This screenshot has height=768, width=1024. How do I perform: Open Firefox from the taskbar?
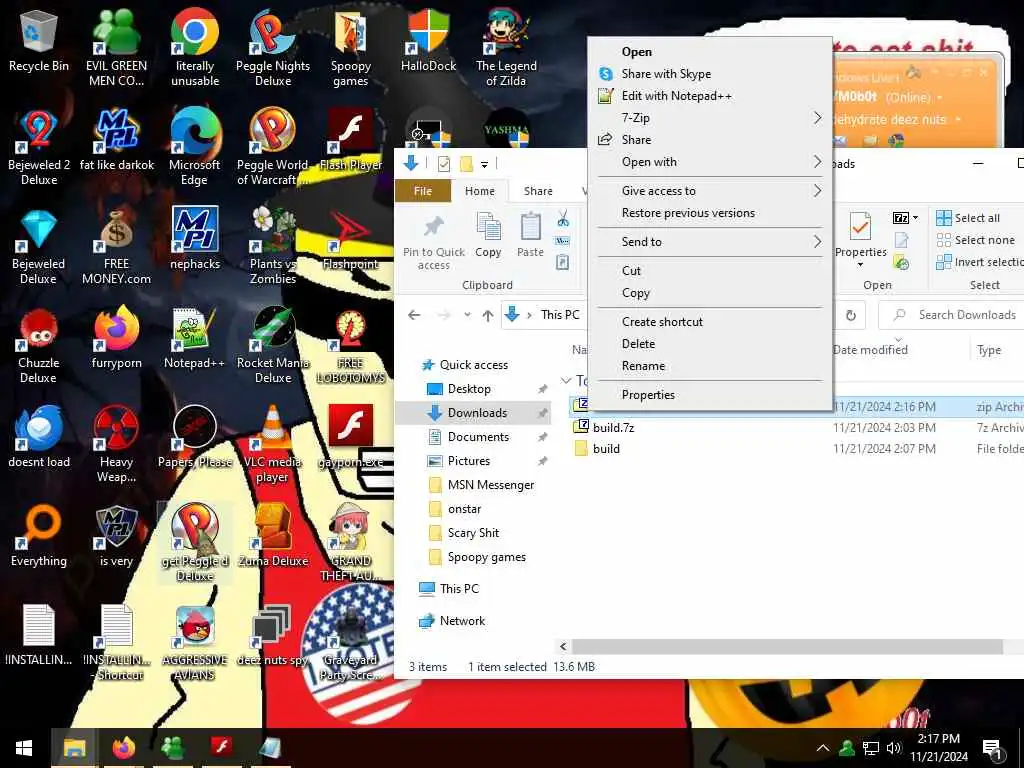pyautogui.click(x=124, y=747)
